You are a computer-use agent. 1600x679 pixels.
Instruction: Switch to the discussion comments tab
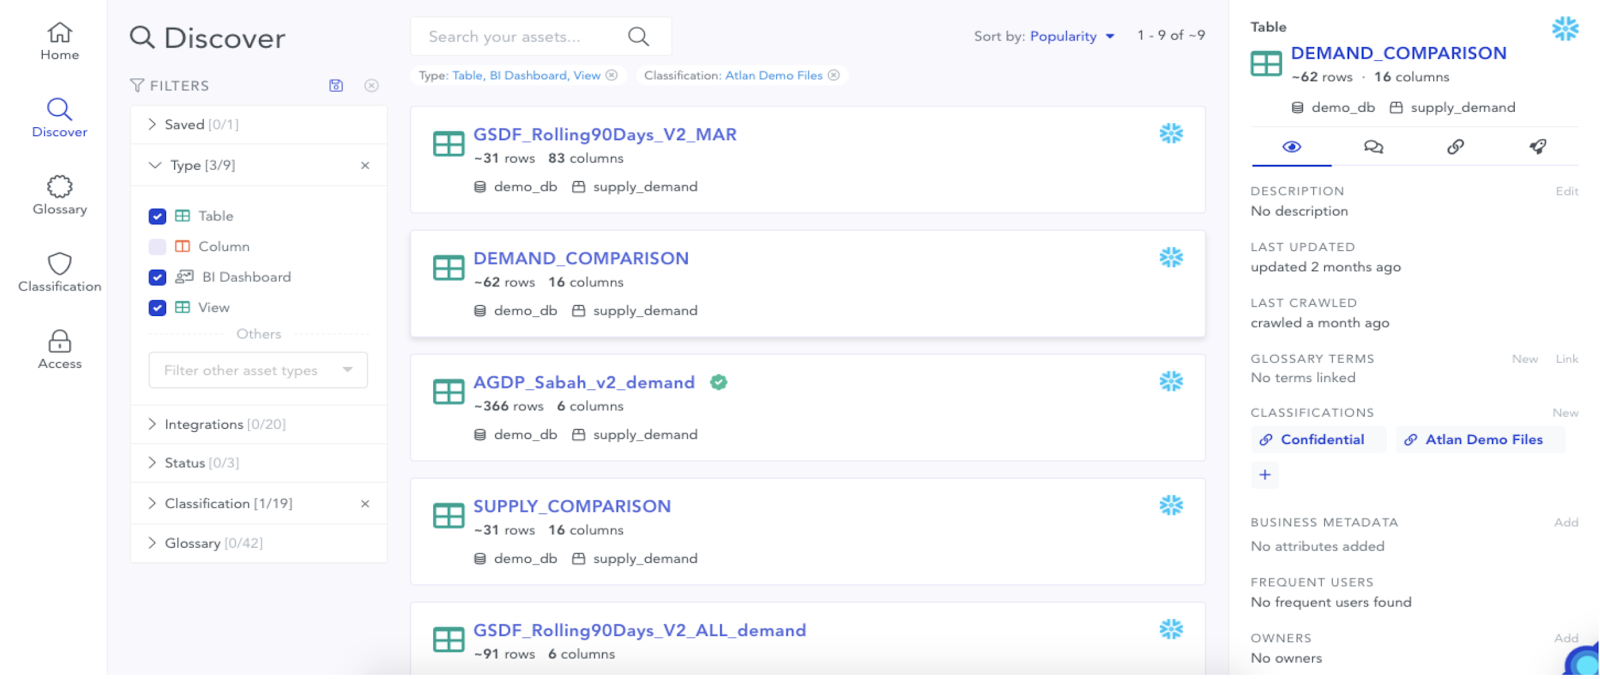pos(1373,147)
